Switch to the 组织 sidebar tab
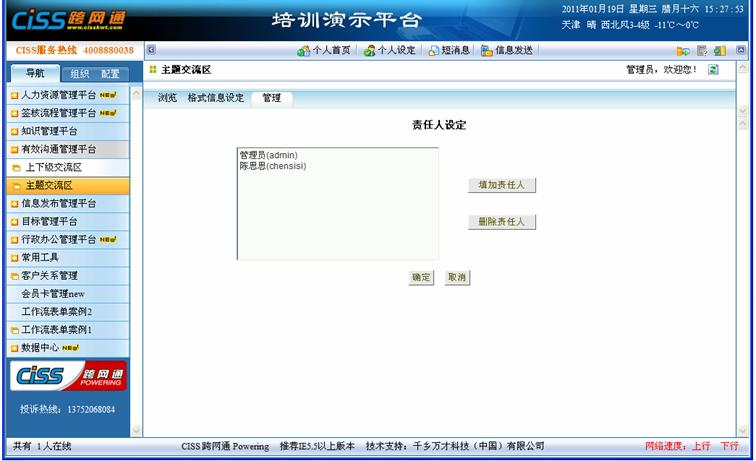 (x=79, y=74)
